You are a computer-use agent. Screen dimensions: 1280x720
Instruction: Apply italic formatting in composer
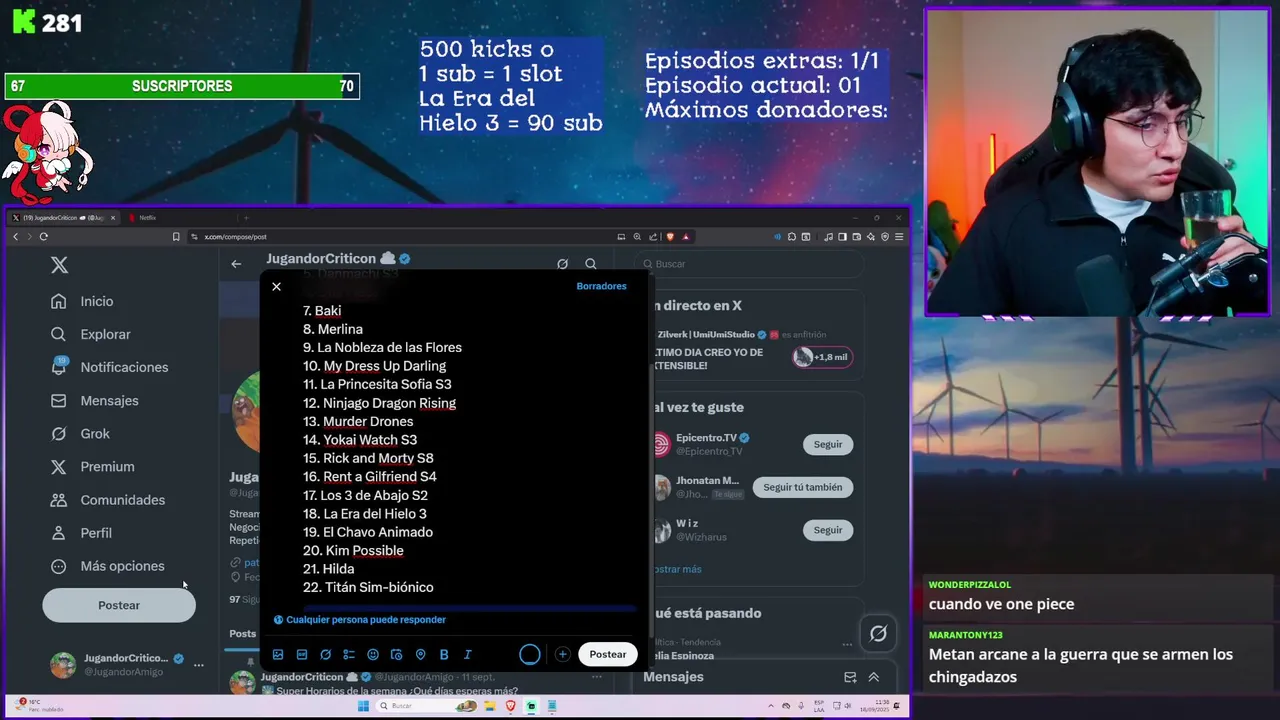coord(467,655)
